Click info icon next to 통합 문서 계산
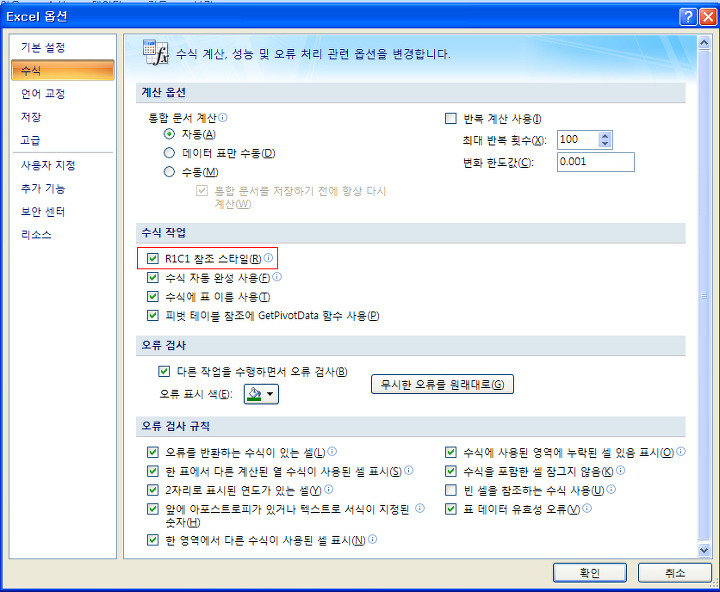 [223, 117]
